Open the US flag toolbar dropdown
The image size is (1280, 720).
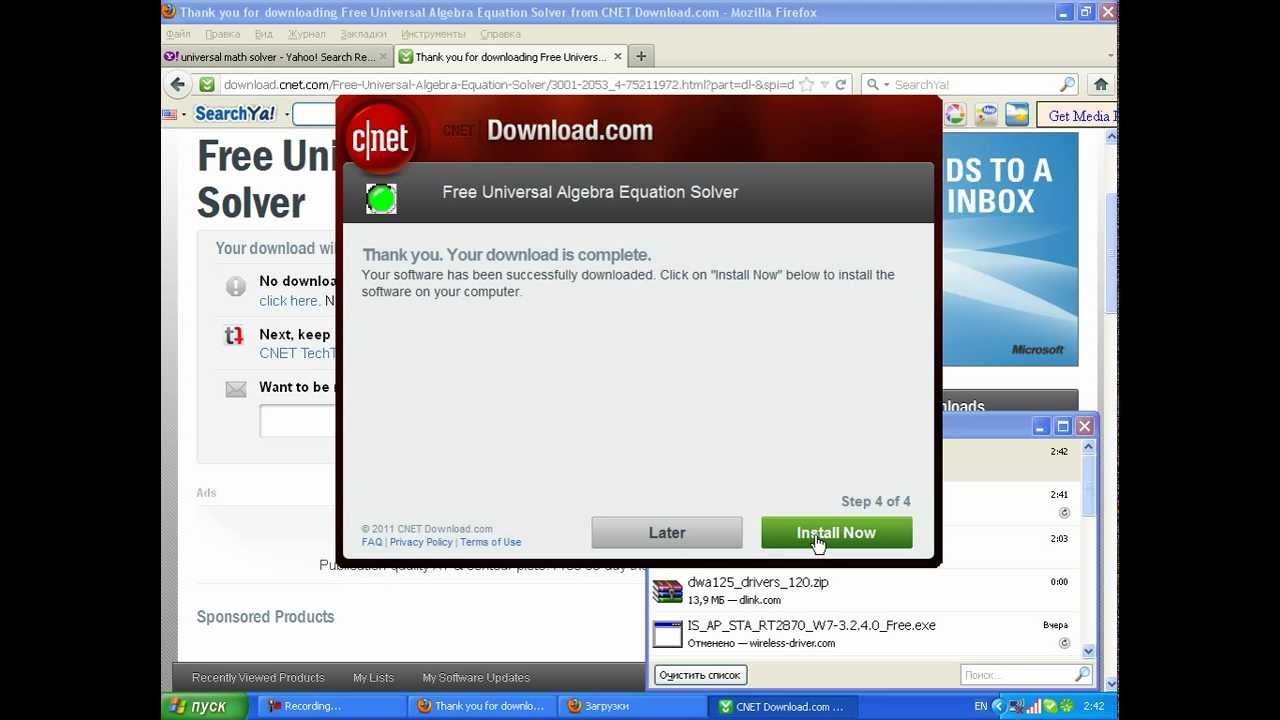coord(174,115)
